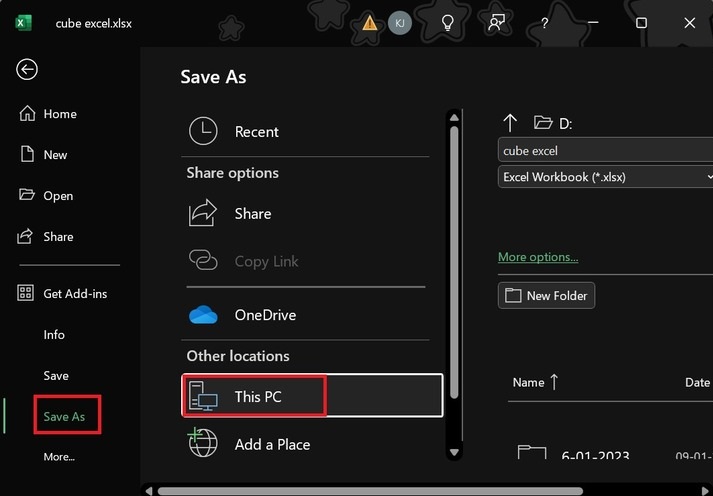Click the Copy Link chain icon
The width and height of the screenshot is (713, 496).
tap(203, 260)
